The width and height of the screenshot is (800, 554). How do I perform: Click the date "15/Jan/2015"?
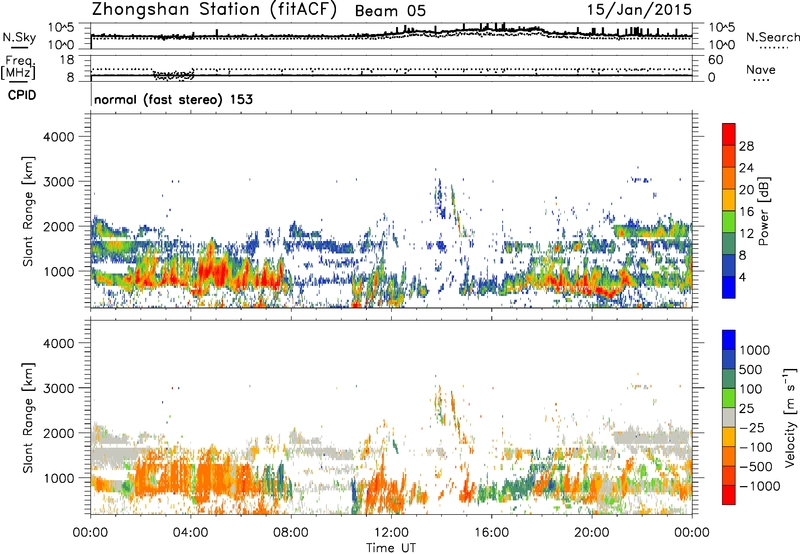pos(639,10)
